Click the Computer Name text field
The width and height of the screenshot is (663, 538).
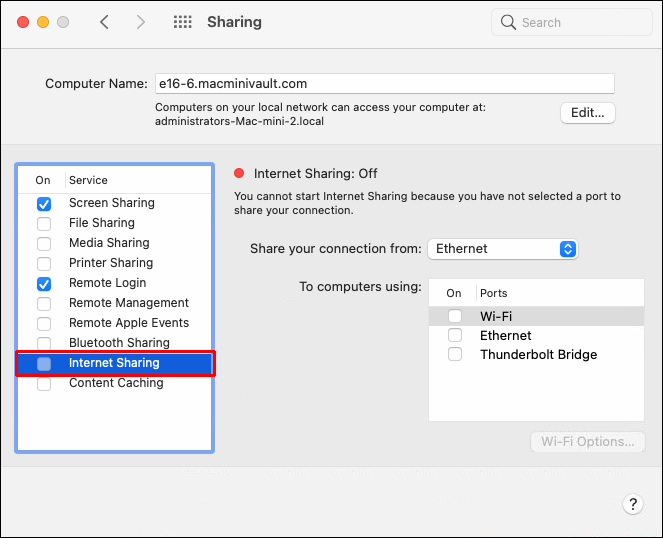pyautogui.click(x=384, y=84)
